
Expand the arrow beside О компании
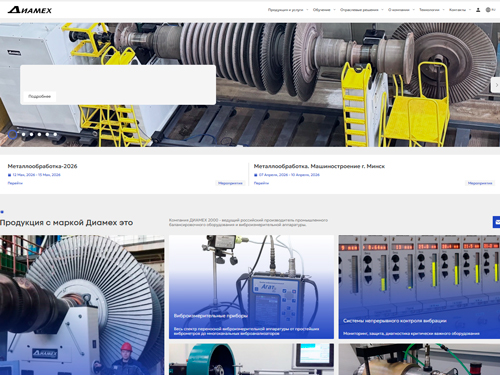[414, 10]
